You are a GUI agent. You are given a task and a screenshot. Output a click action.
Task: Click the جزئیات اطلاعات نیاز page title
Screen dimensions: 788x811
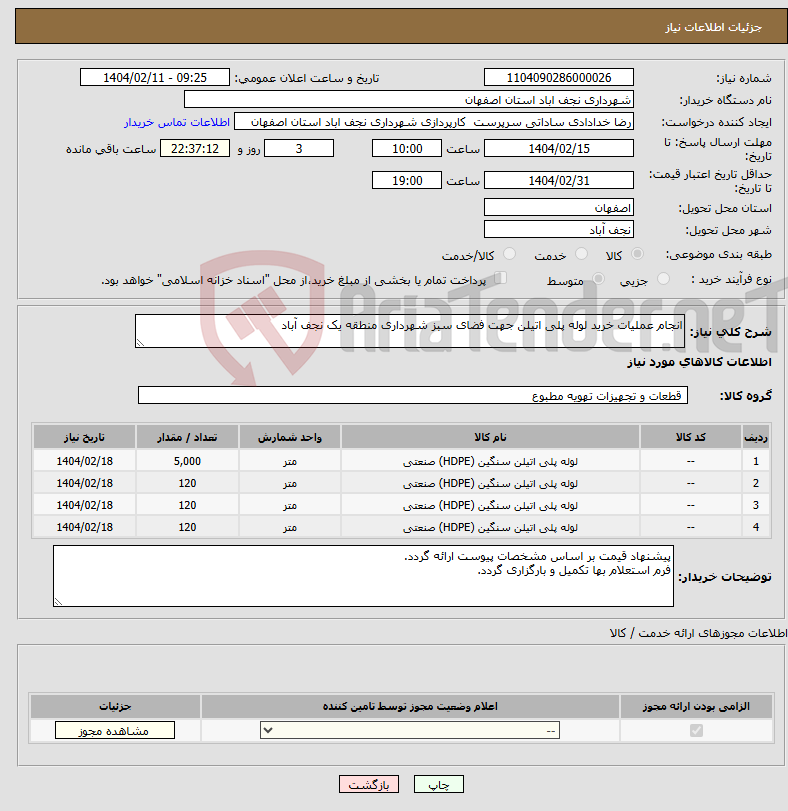(713, 27)
